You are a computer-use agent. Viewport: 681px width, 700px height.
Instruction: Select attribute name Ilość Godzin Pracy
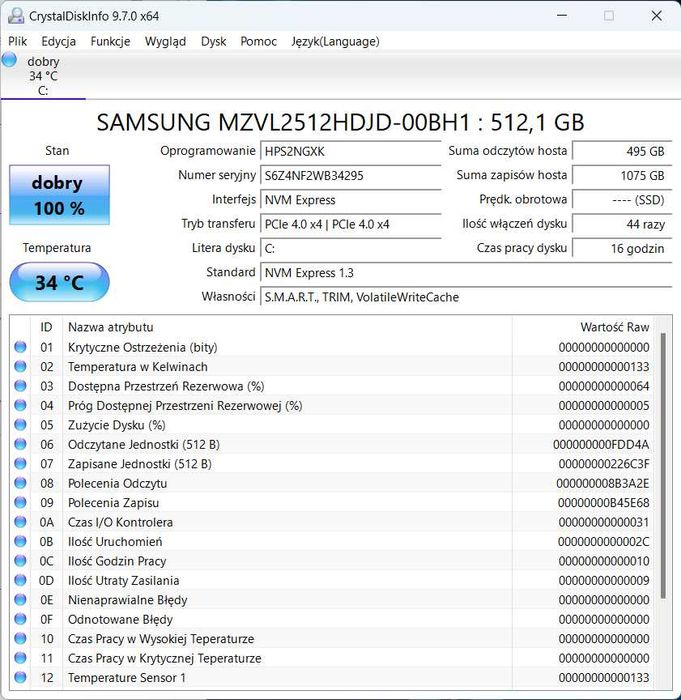(x=117, y=561)
